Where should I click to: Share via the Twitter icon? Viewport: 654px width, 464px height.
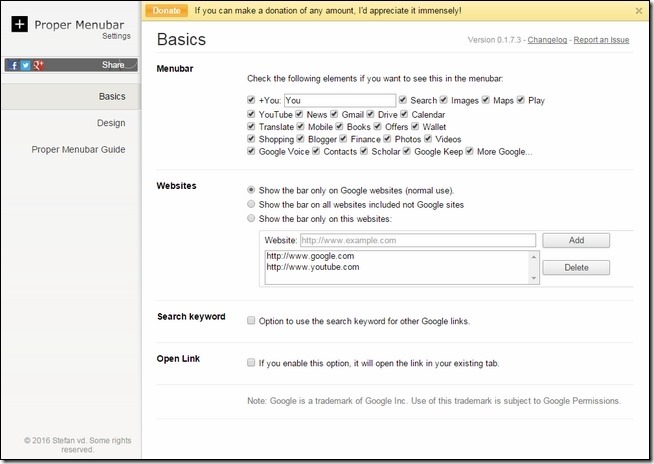click(25, 65)
